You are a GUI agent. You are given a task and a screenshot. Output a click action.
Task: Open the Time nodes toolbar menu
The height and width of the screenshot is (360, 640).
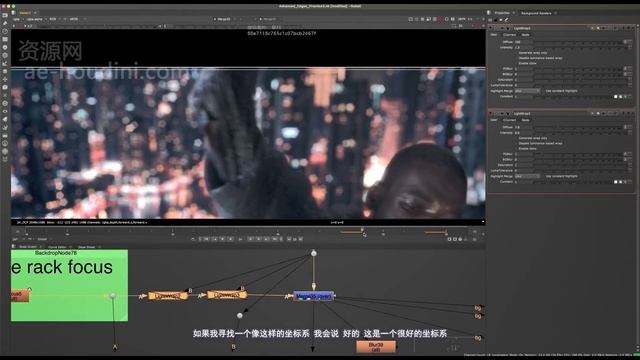(x=5, y=31)
